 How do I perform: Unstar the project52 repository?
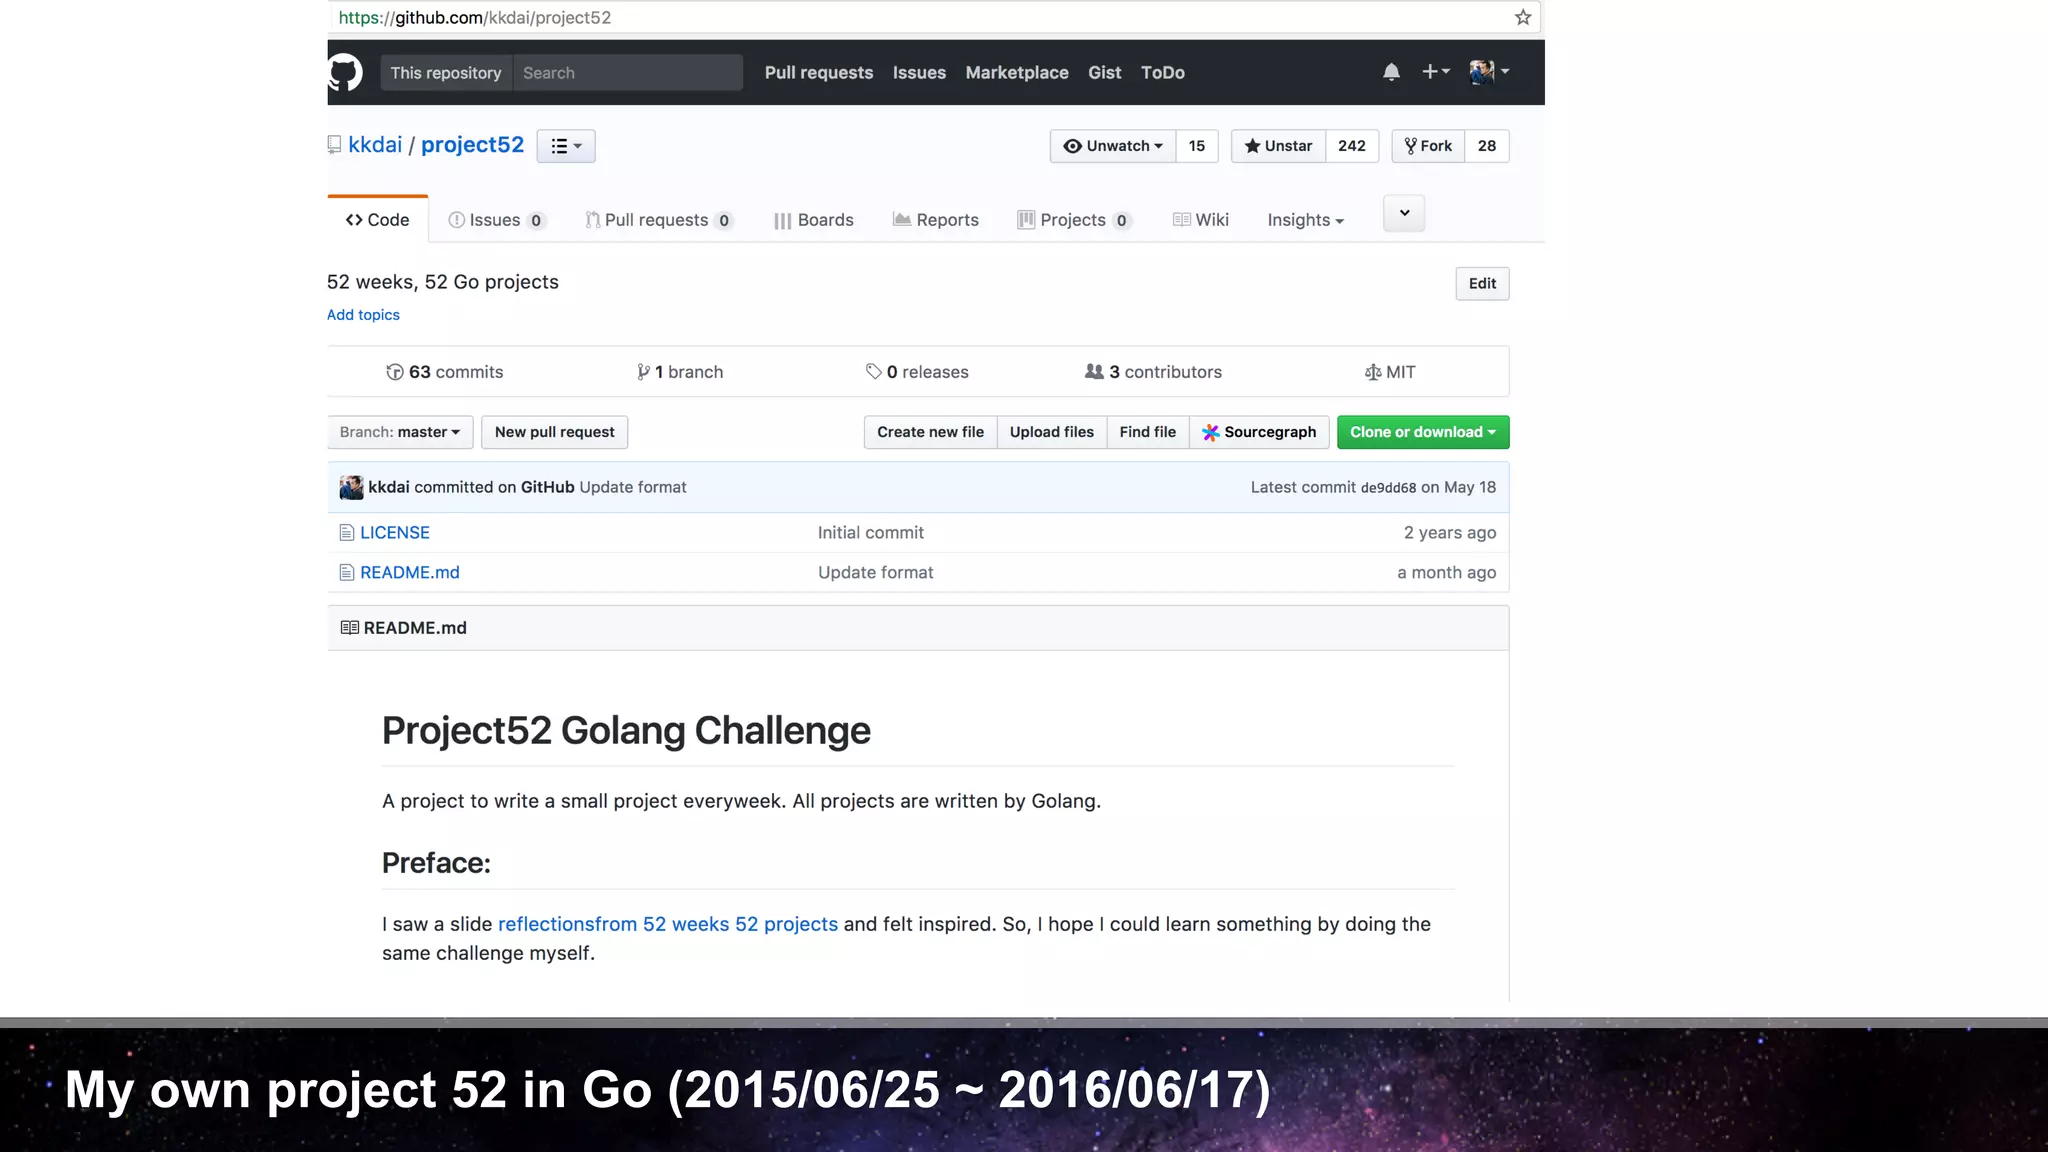[1278, 146]
